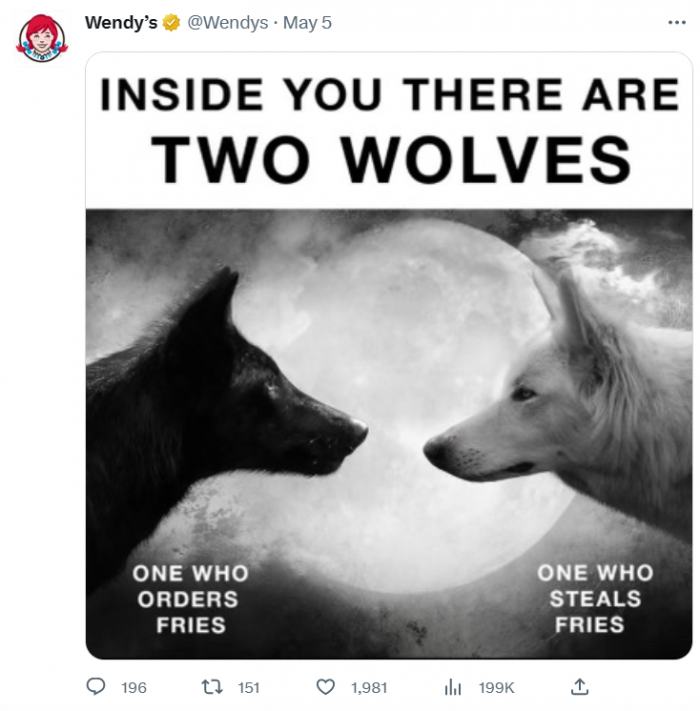Retweet using the arrows icon
The width and height of the screenshot is (700, 711).
[x=212, y=687]
